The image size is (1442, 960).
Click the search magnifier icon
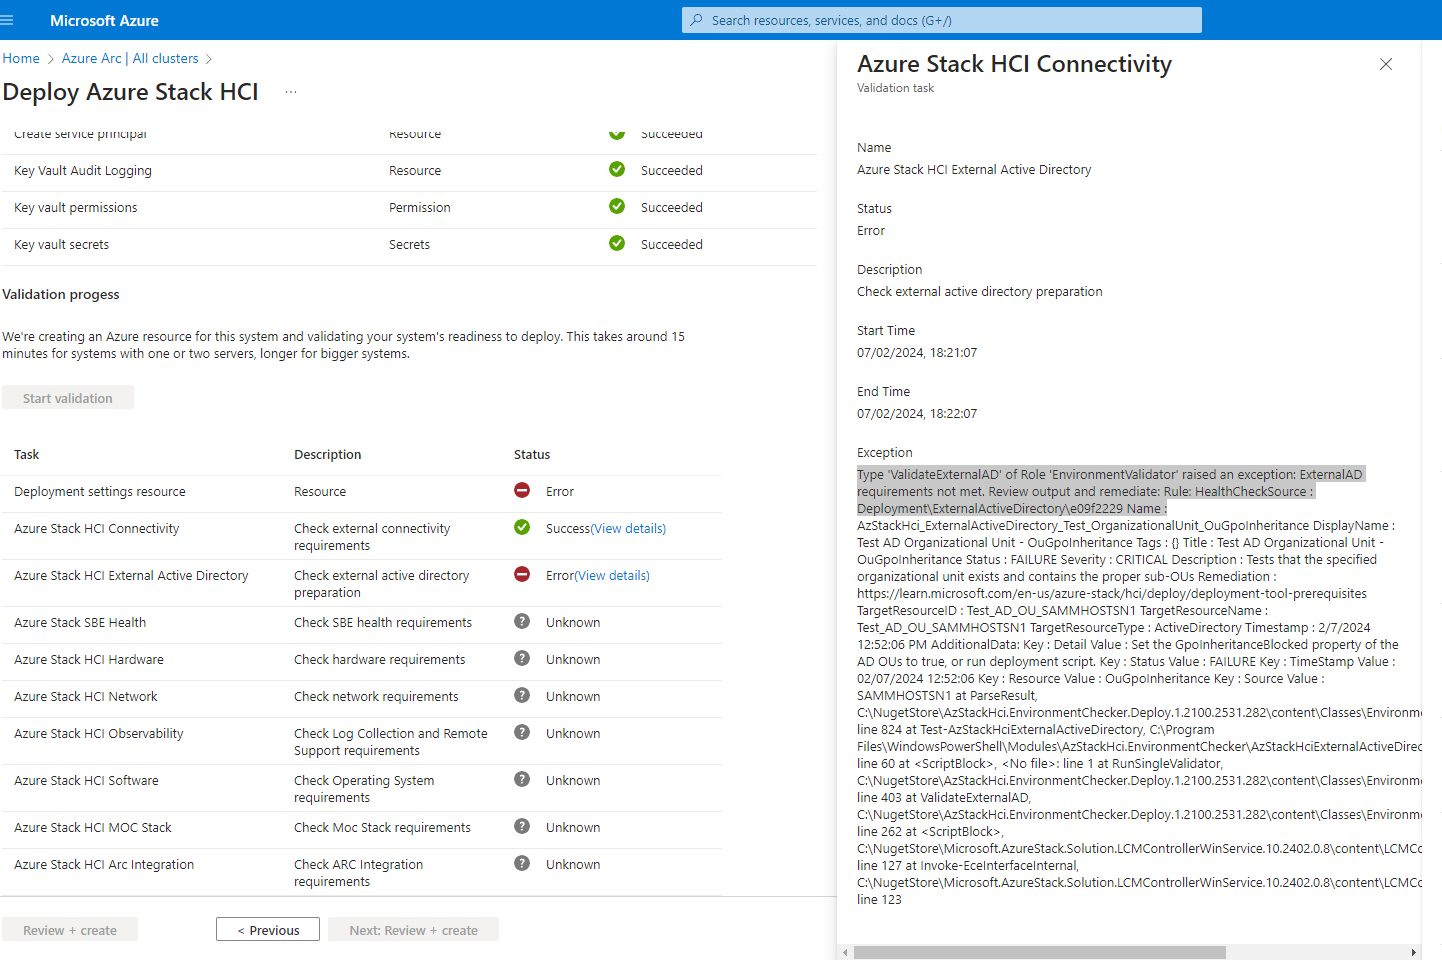pos(697,20)
